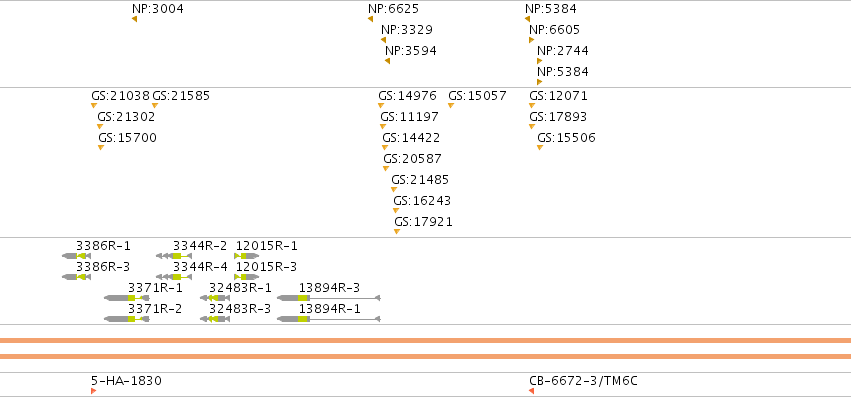Viewport: 851px width, 397px height.
Task: Click the GS:12071 triangle marker
Action: (532, 105)
